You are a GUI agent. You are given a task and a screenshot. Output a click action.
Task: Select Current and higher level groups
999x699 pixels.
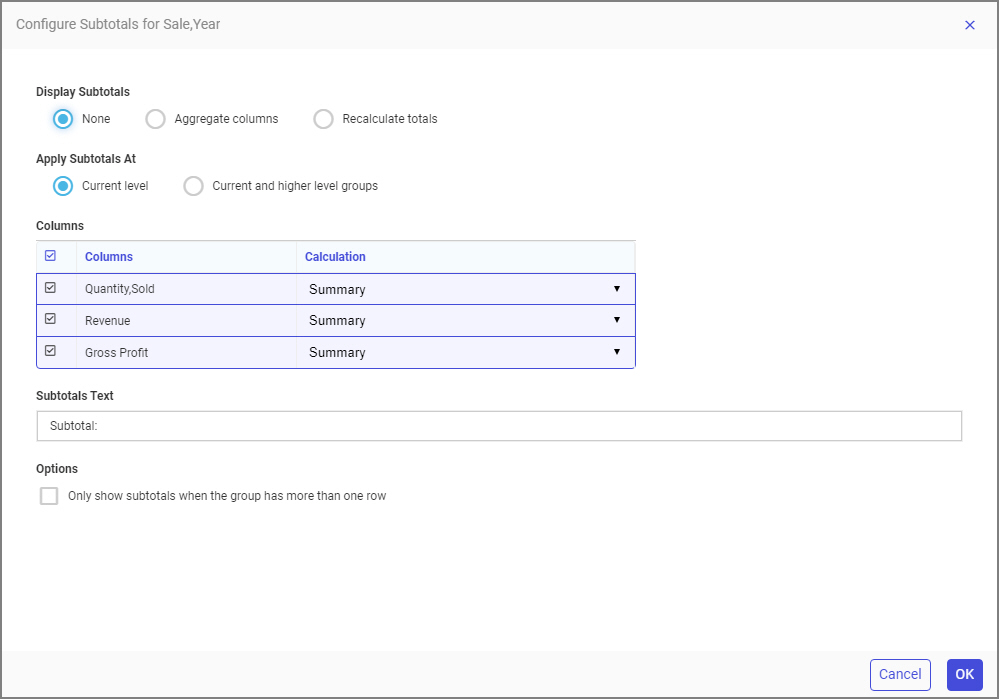point(193,185)
